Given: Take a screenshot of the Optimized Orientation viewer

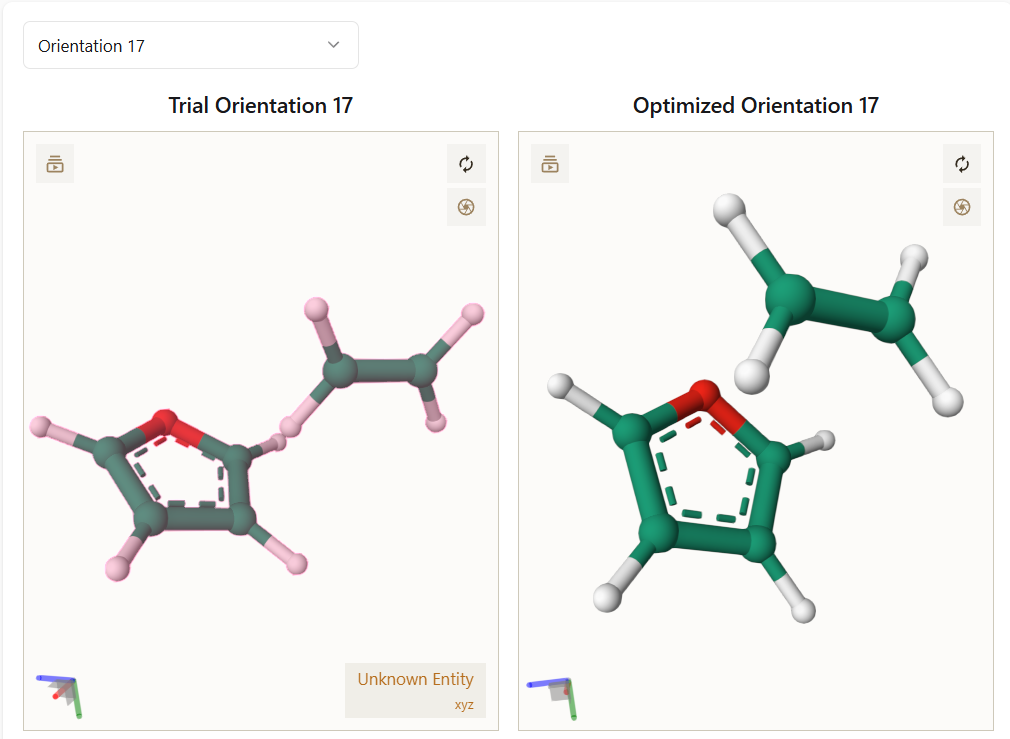Looking at the screenshot, I should 961,207.
